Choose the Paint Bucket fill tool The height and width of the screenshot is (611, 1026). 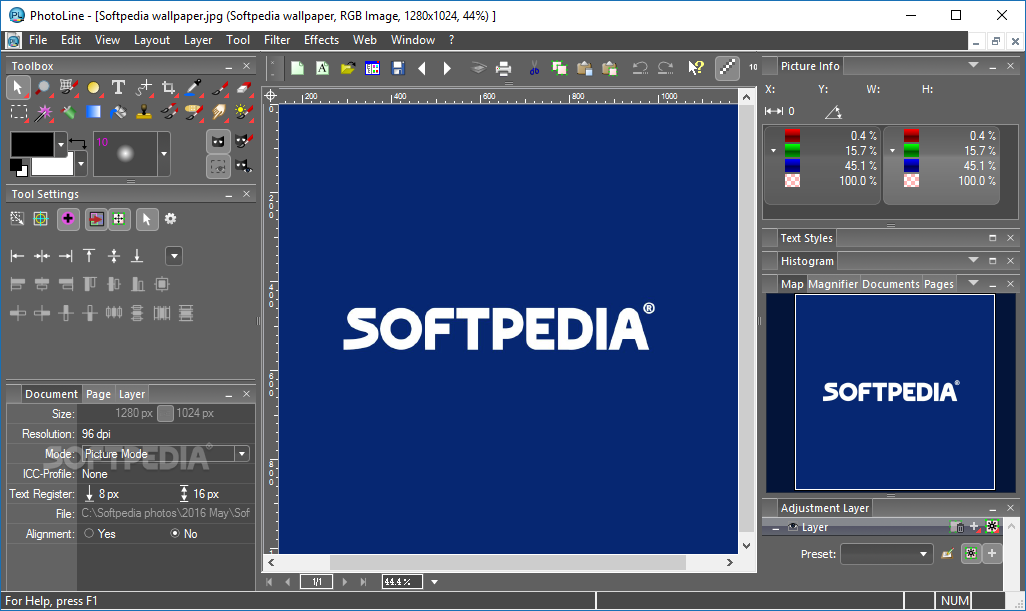(x=118, y=113)
